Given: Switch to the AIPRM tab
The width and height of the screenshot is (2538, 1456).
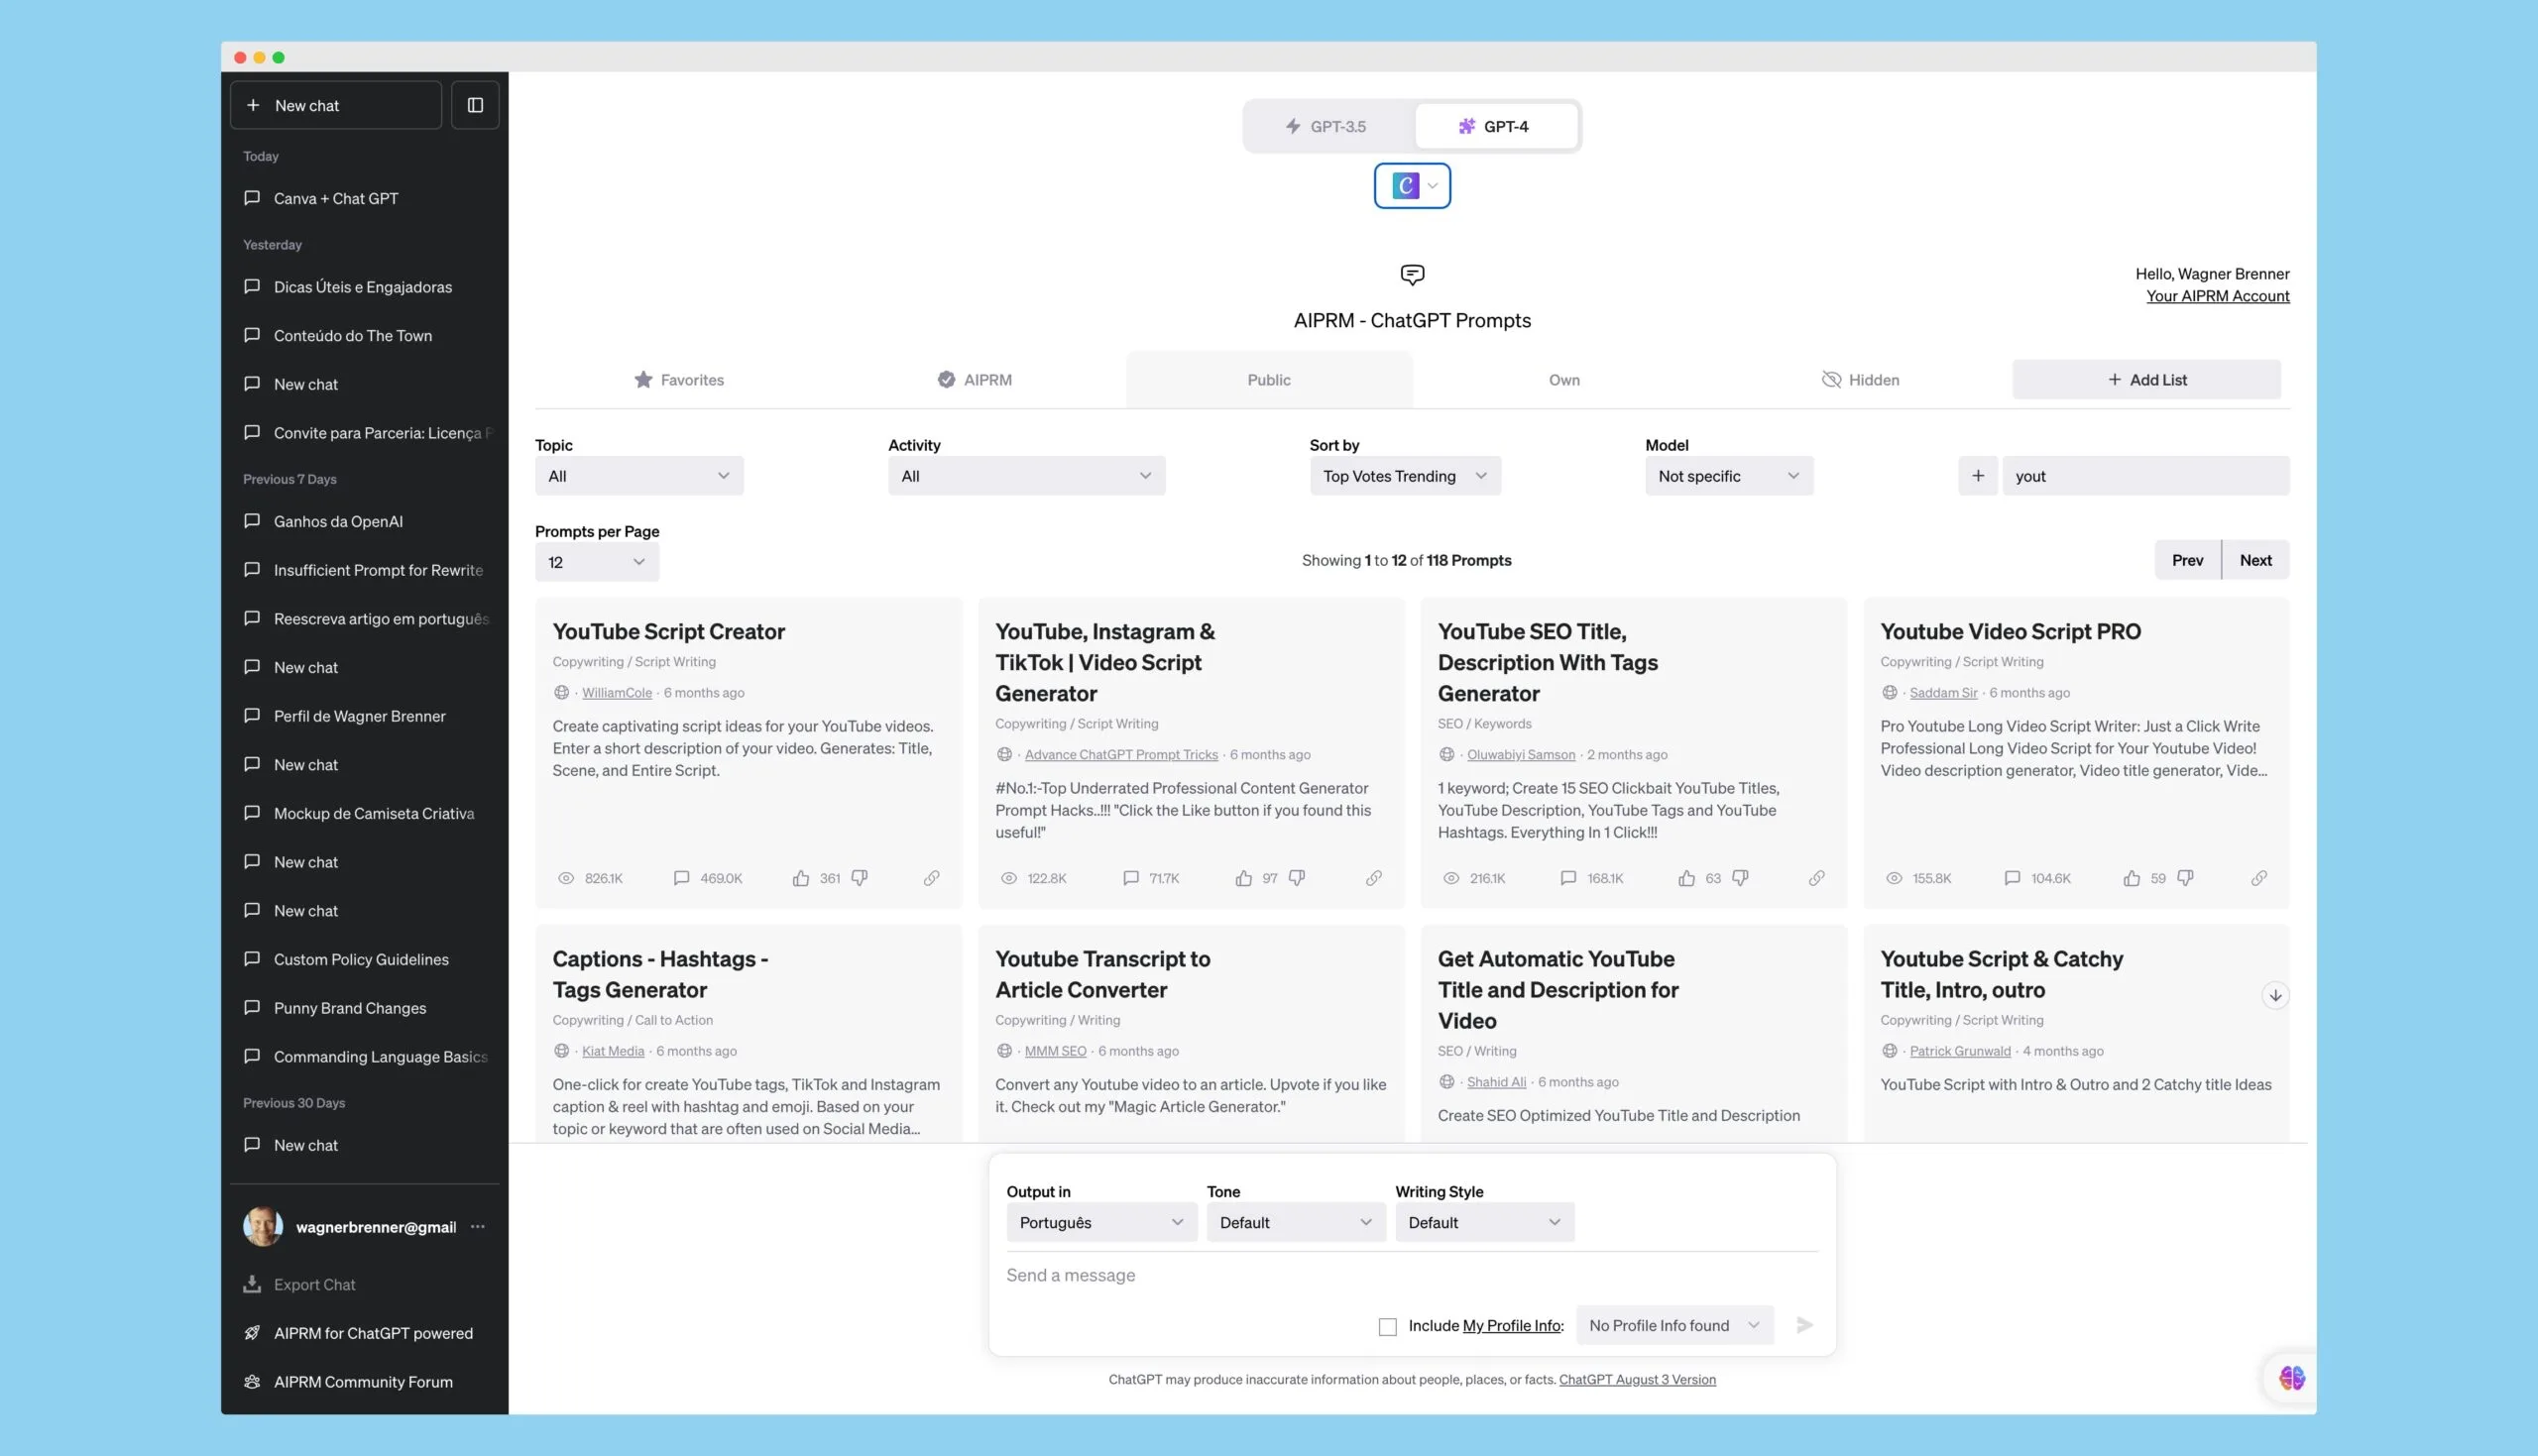Looking at the screenshot, I should (974, 380).
